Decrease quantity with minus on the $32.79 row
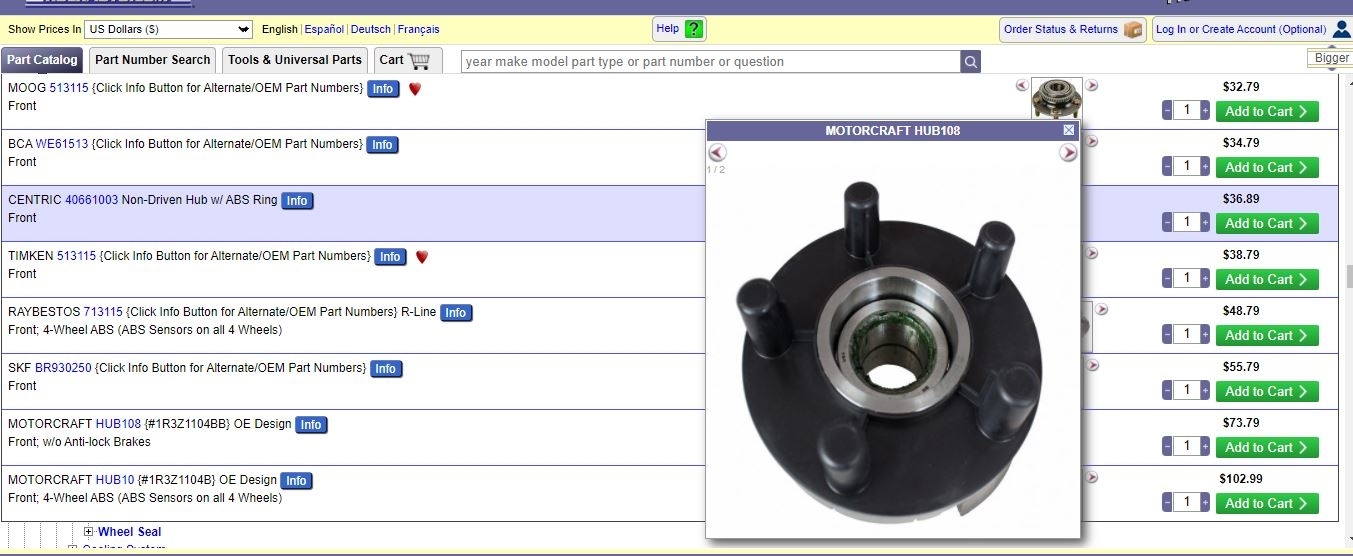The width and height of the screenshot is (1353, 556). click(1167, 110)
